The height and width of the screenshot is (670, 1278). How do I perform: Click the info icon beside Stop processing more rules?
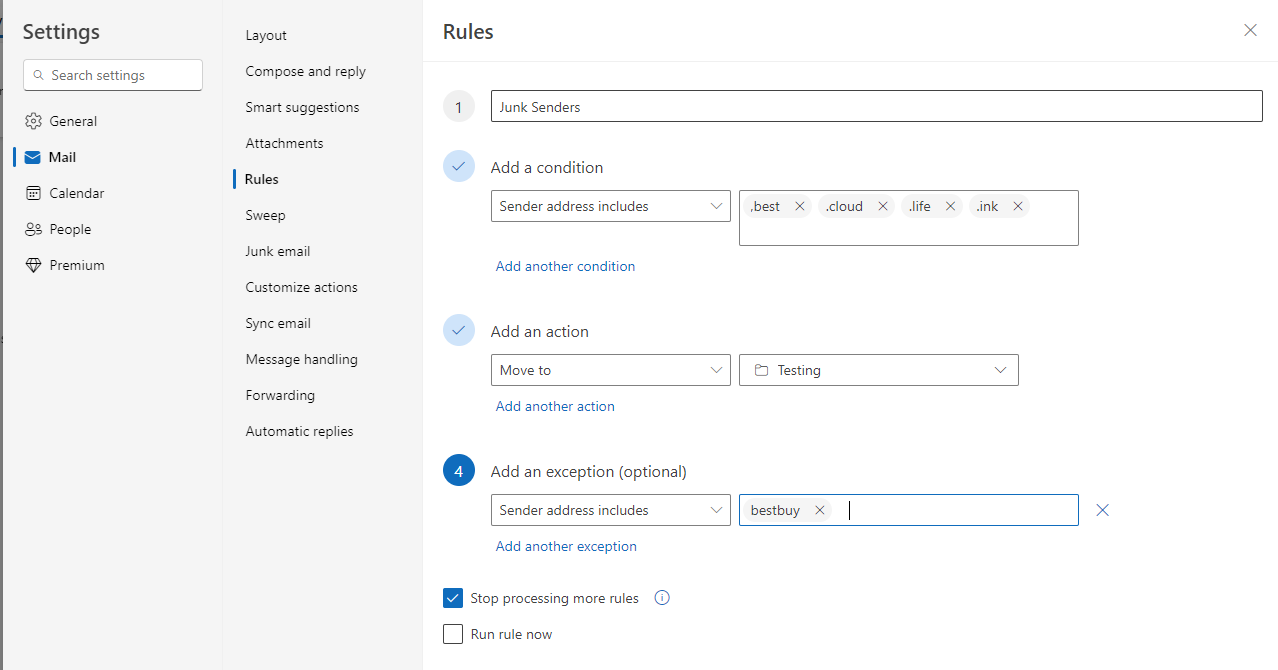661,598
